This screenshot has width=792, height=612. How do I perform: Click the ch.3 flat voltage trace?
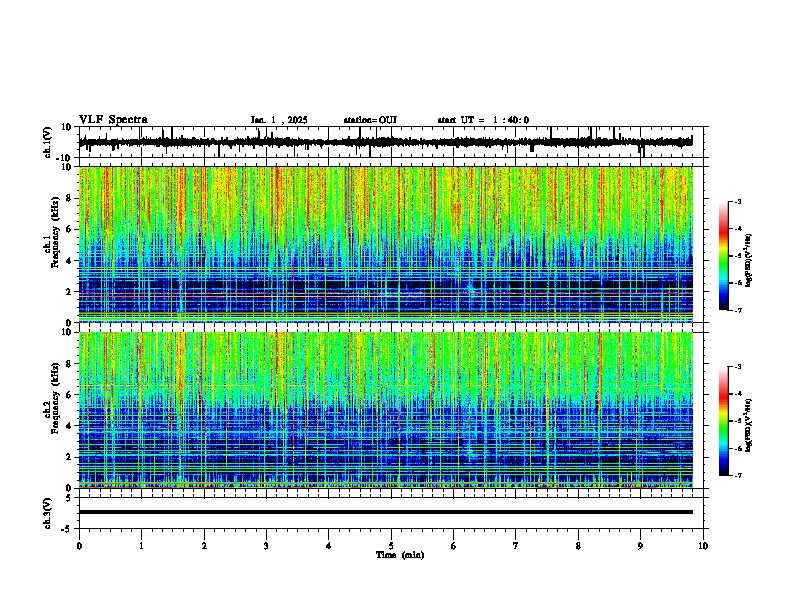[385, 512]
